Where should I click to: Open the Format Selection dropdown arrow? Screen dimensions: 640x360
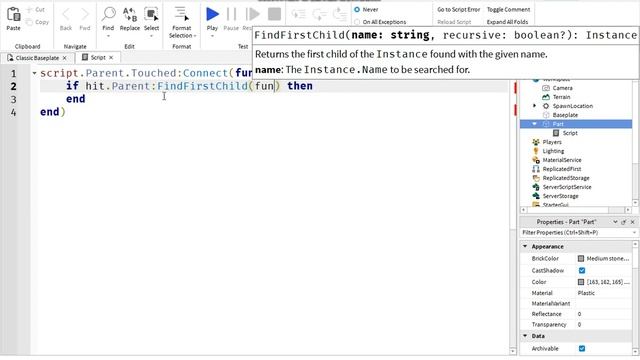coord(195,36)
